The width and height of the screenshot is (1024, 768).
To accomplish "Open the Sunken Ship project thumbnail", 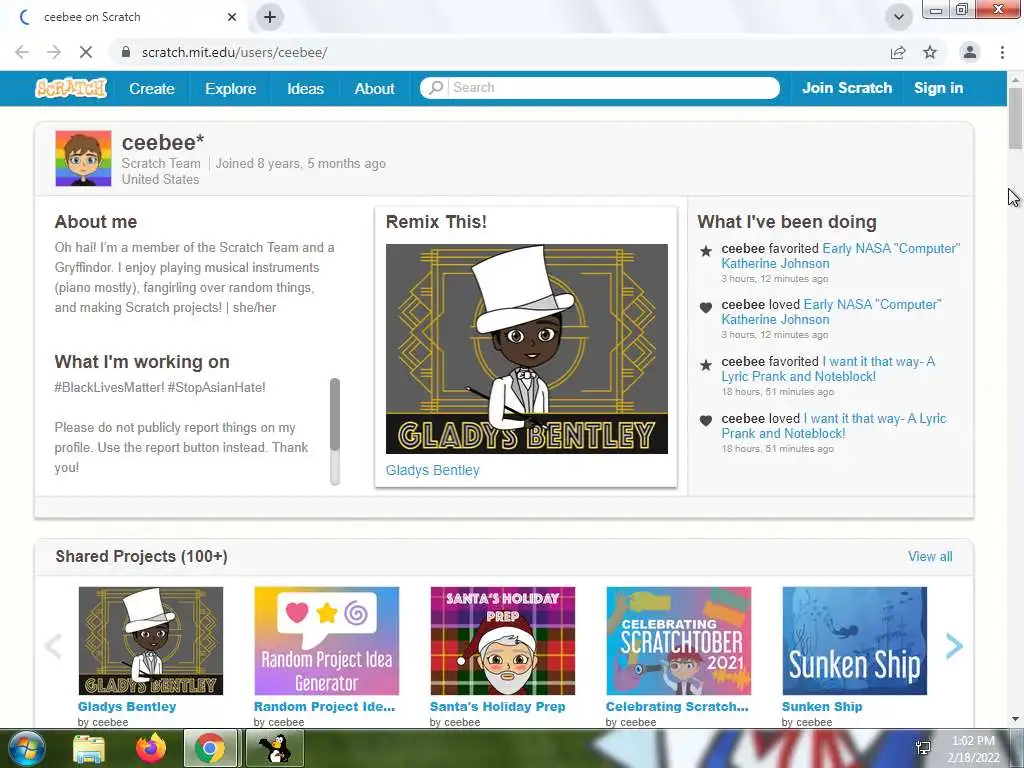I will 854,641.
